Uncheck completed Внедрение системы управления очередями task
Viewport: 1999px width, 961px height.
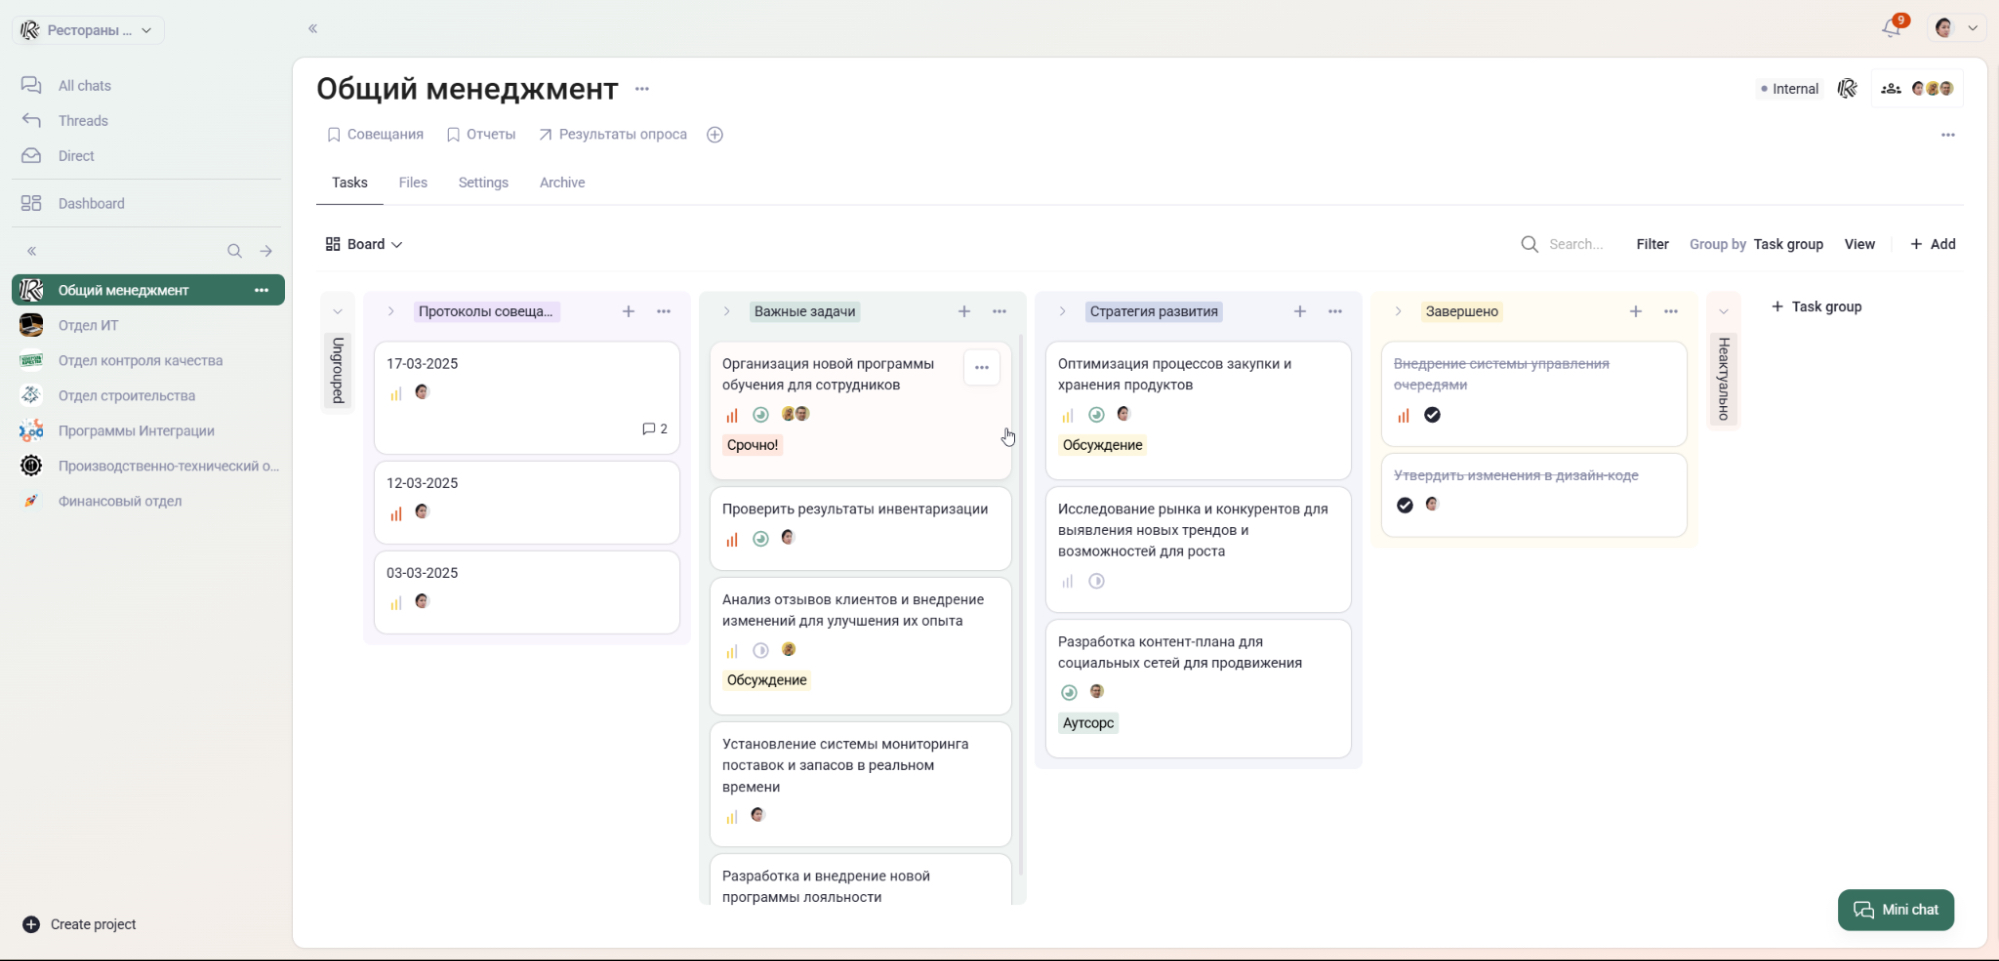click(1432, 415)
